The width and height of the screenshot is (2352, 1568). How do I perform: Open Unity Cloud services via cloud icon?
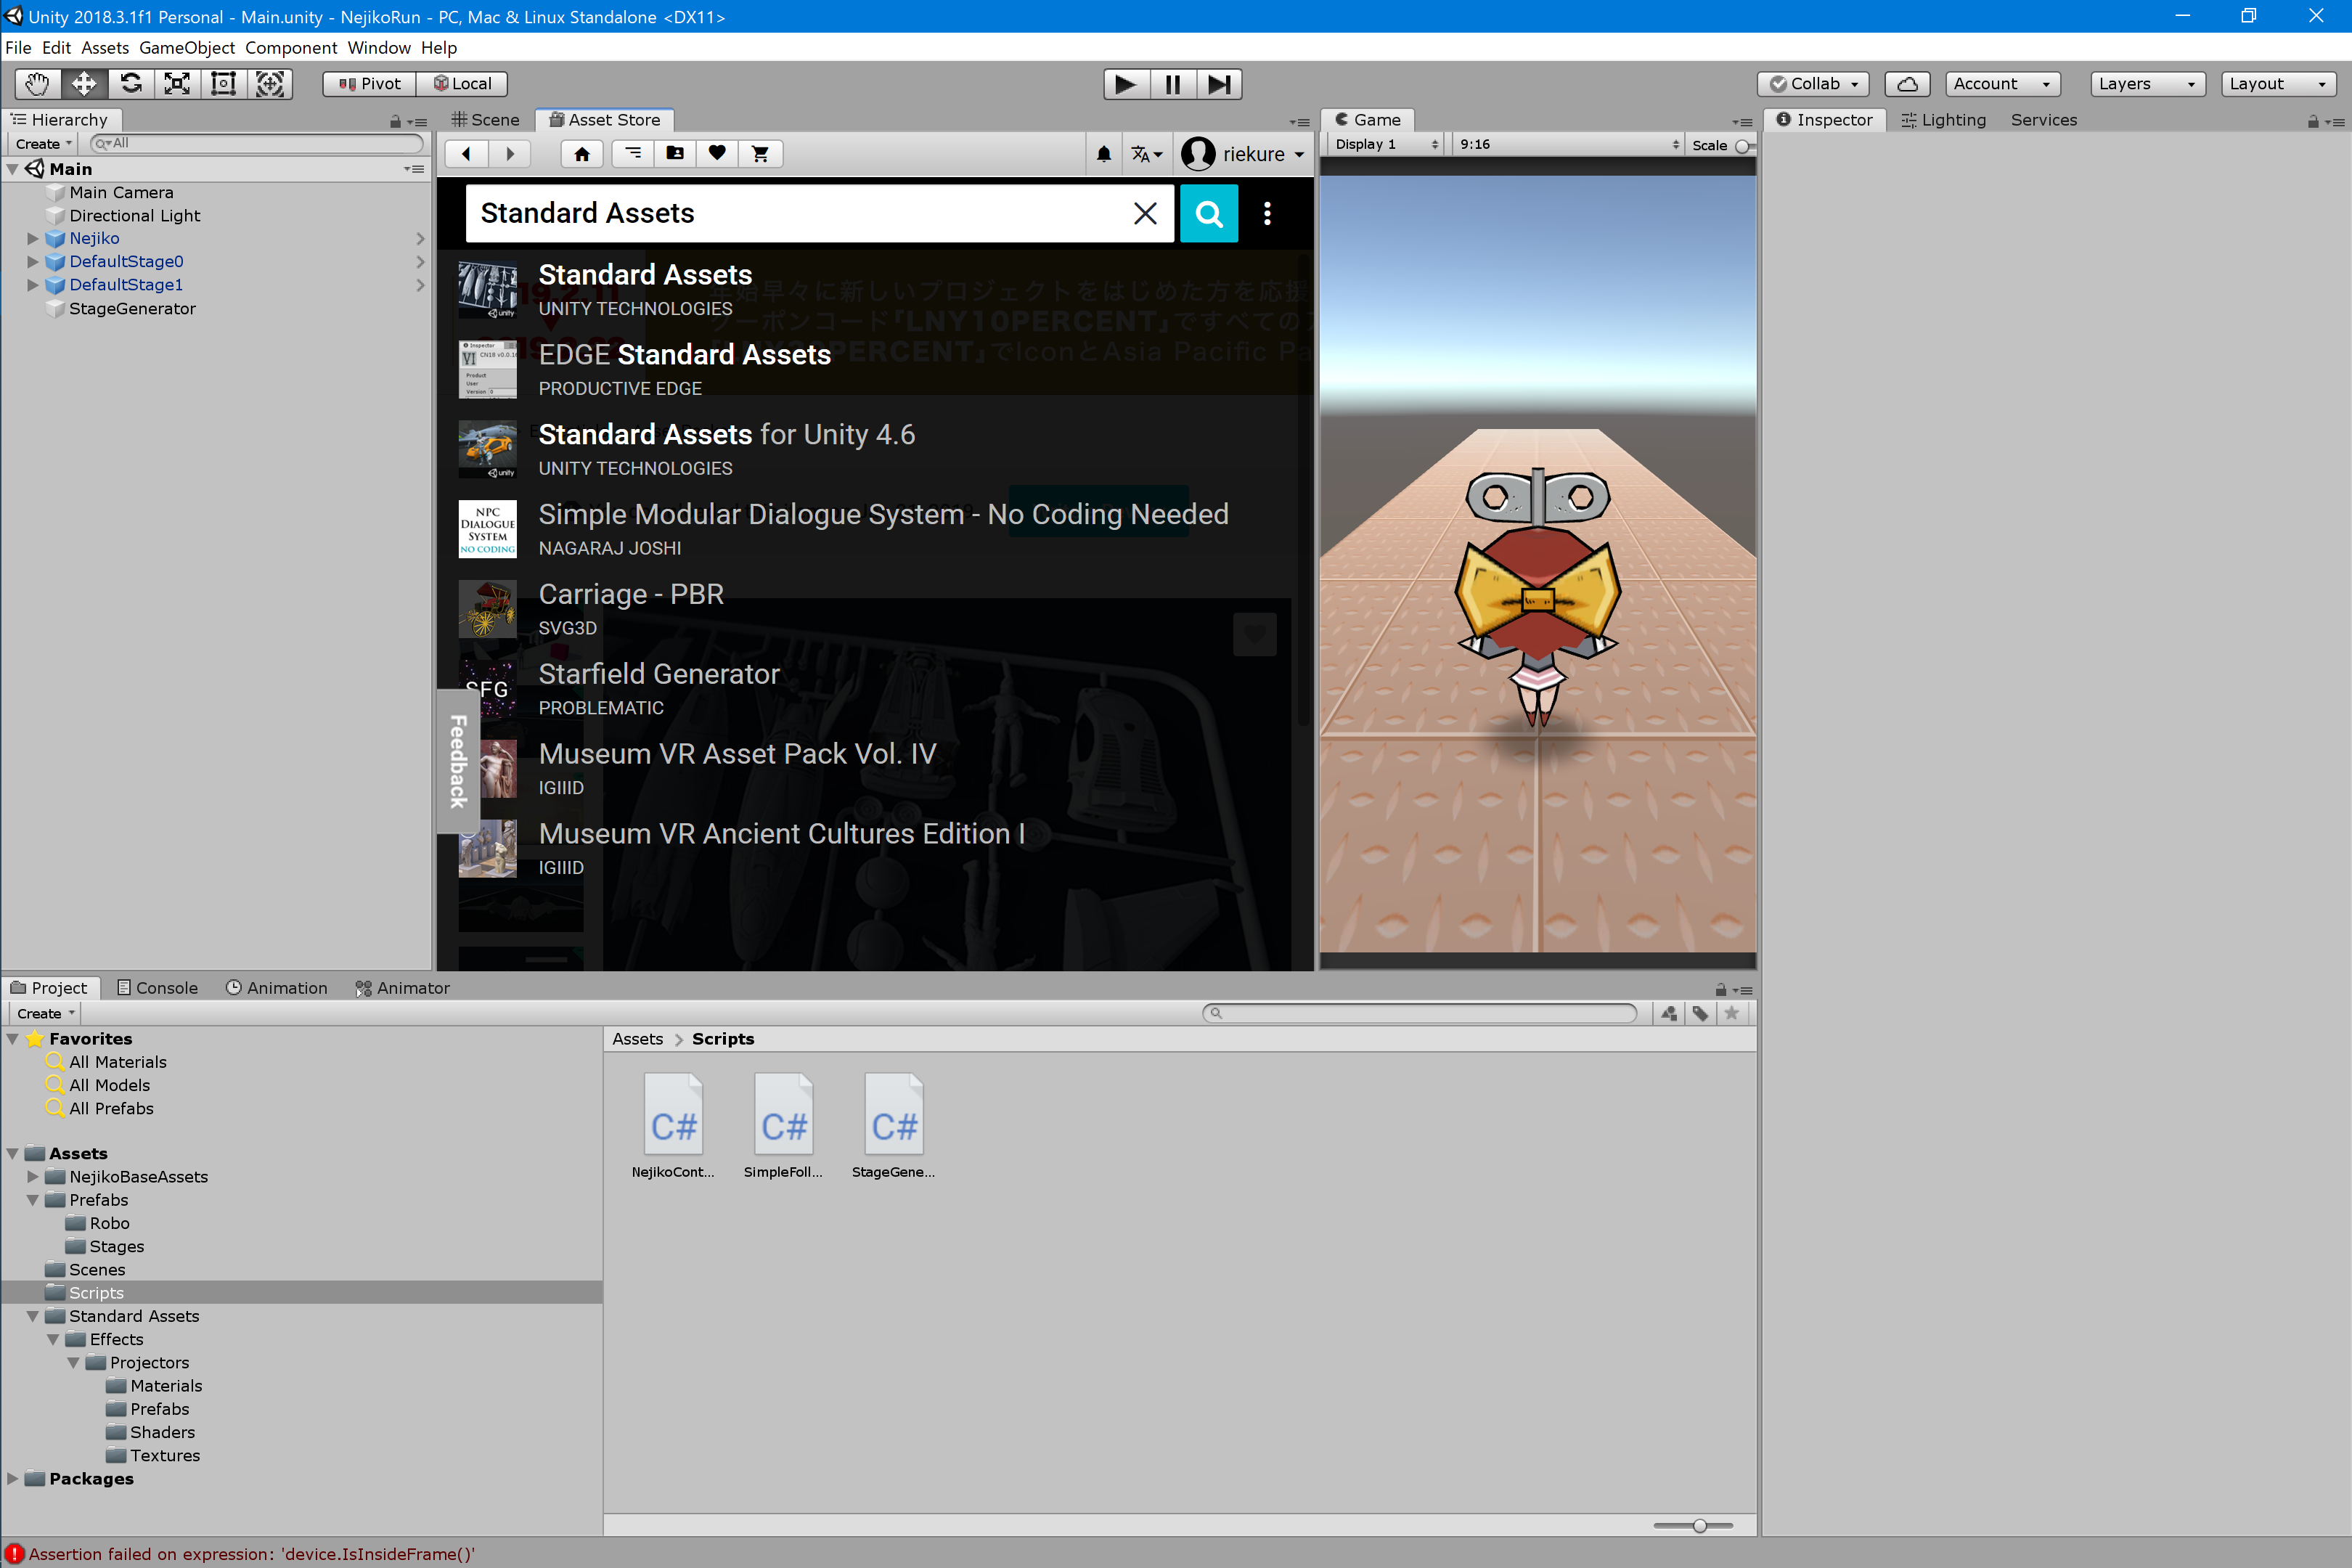click(1907, 84)
